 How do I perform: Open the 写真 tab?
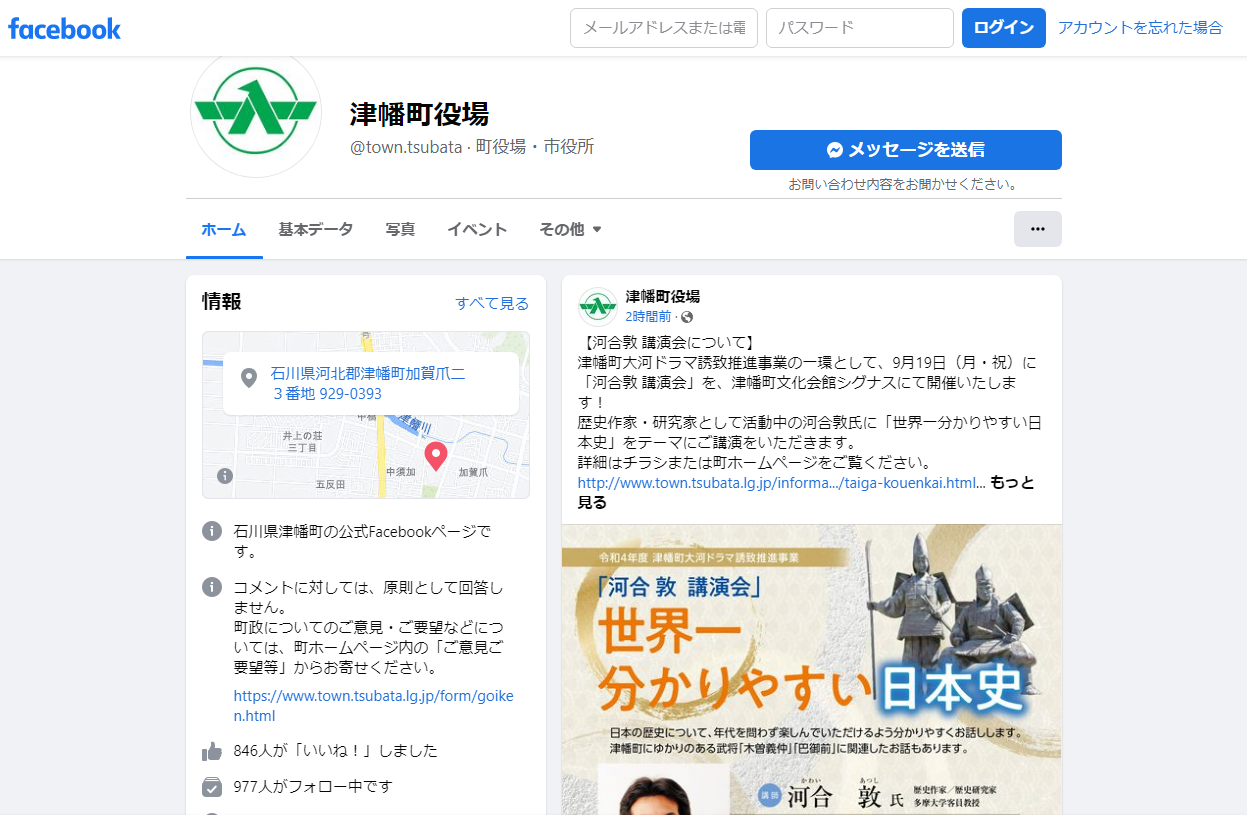pyautogui.click(x=400, y=229)
